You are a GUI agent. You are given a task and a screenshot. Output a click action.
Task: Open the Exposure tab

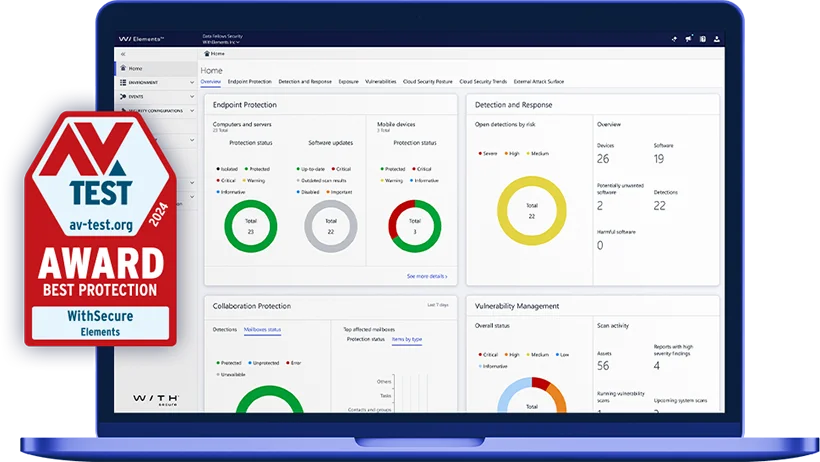348,82
